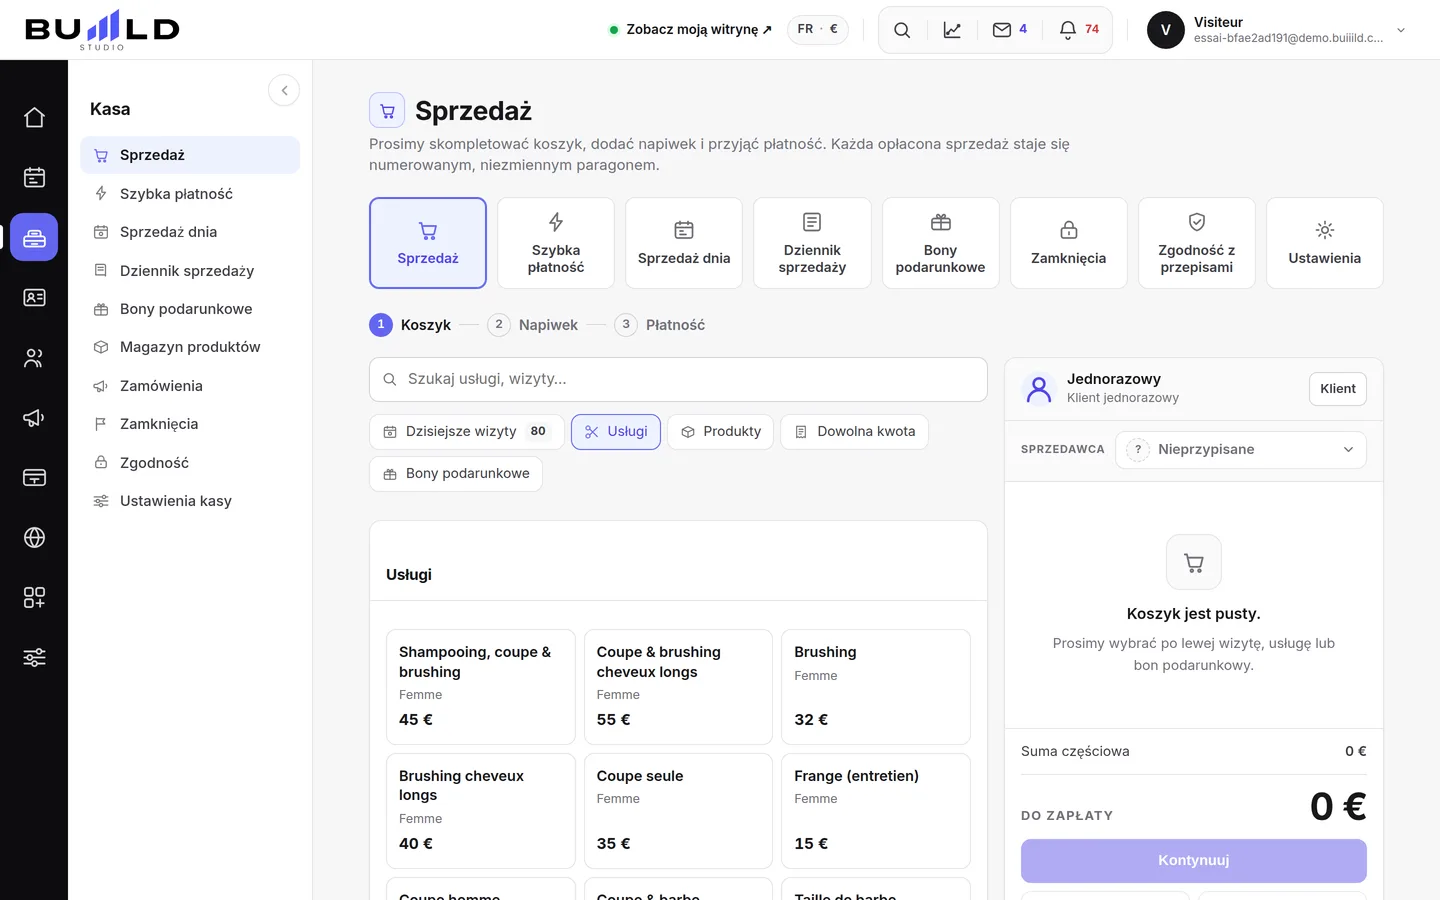Select the Sprzedaż dnia card tab
Screen dimensions: 1440x900
[x=684, y=243]
